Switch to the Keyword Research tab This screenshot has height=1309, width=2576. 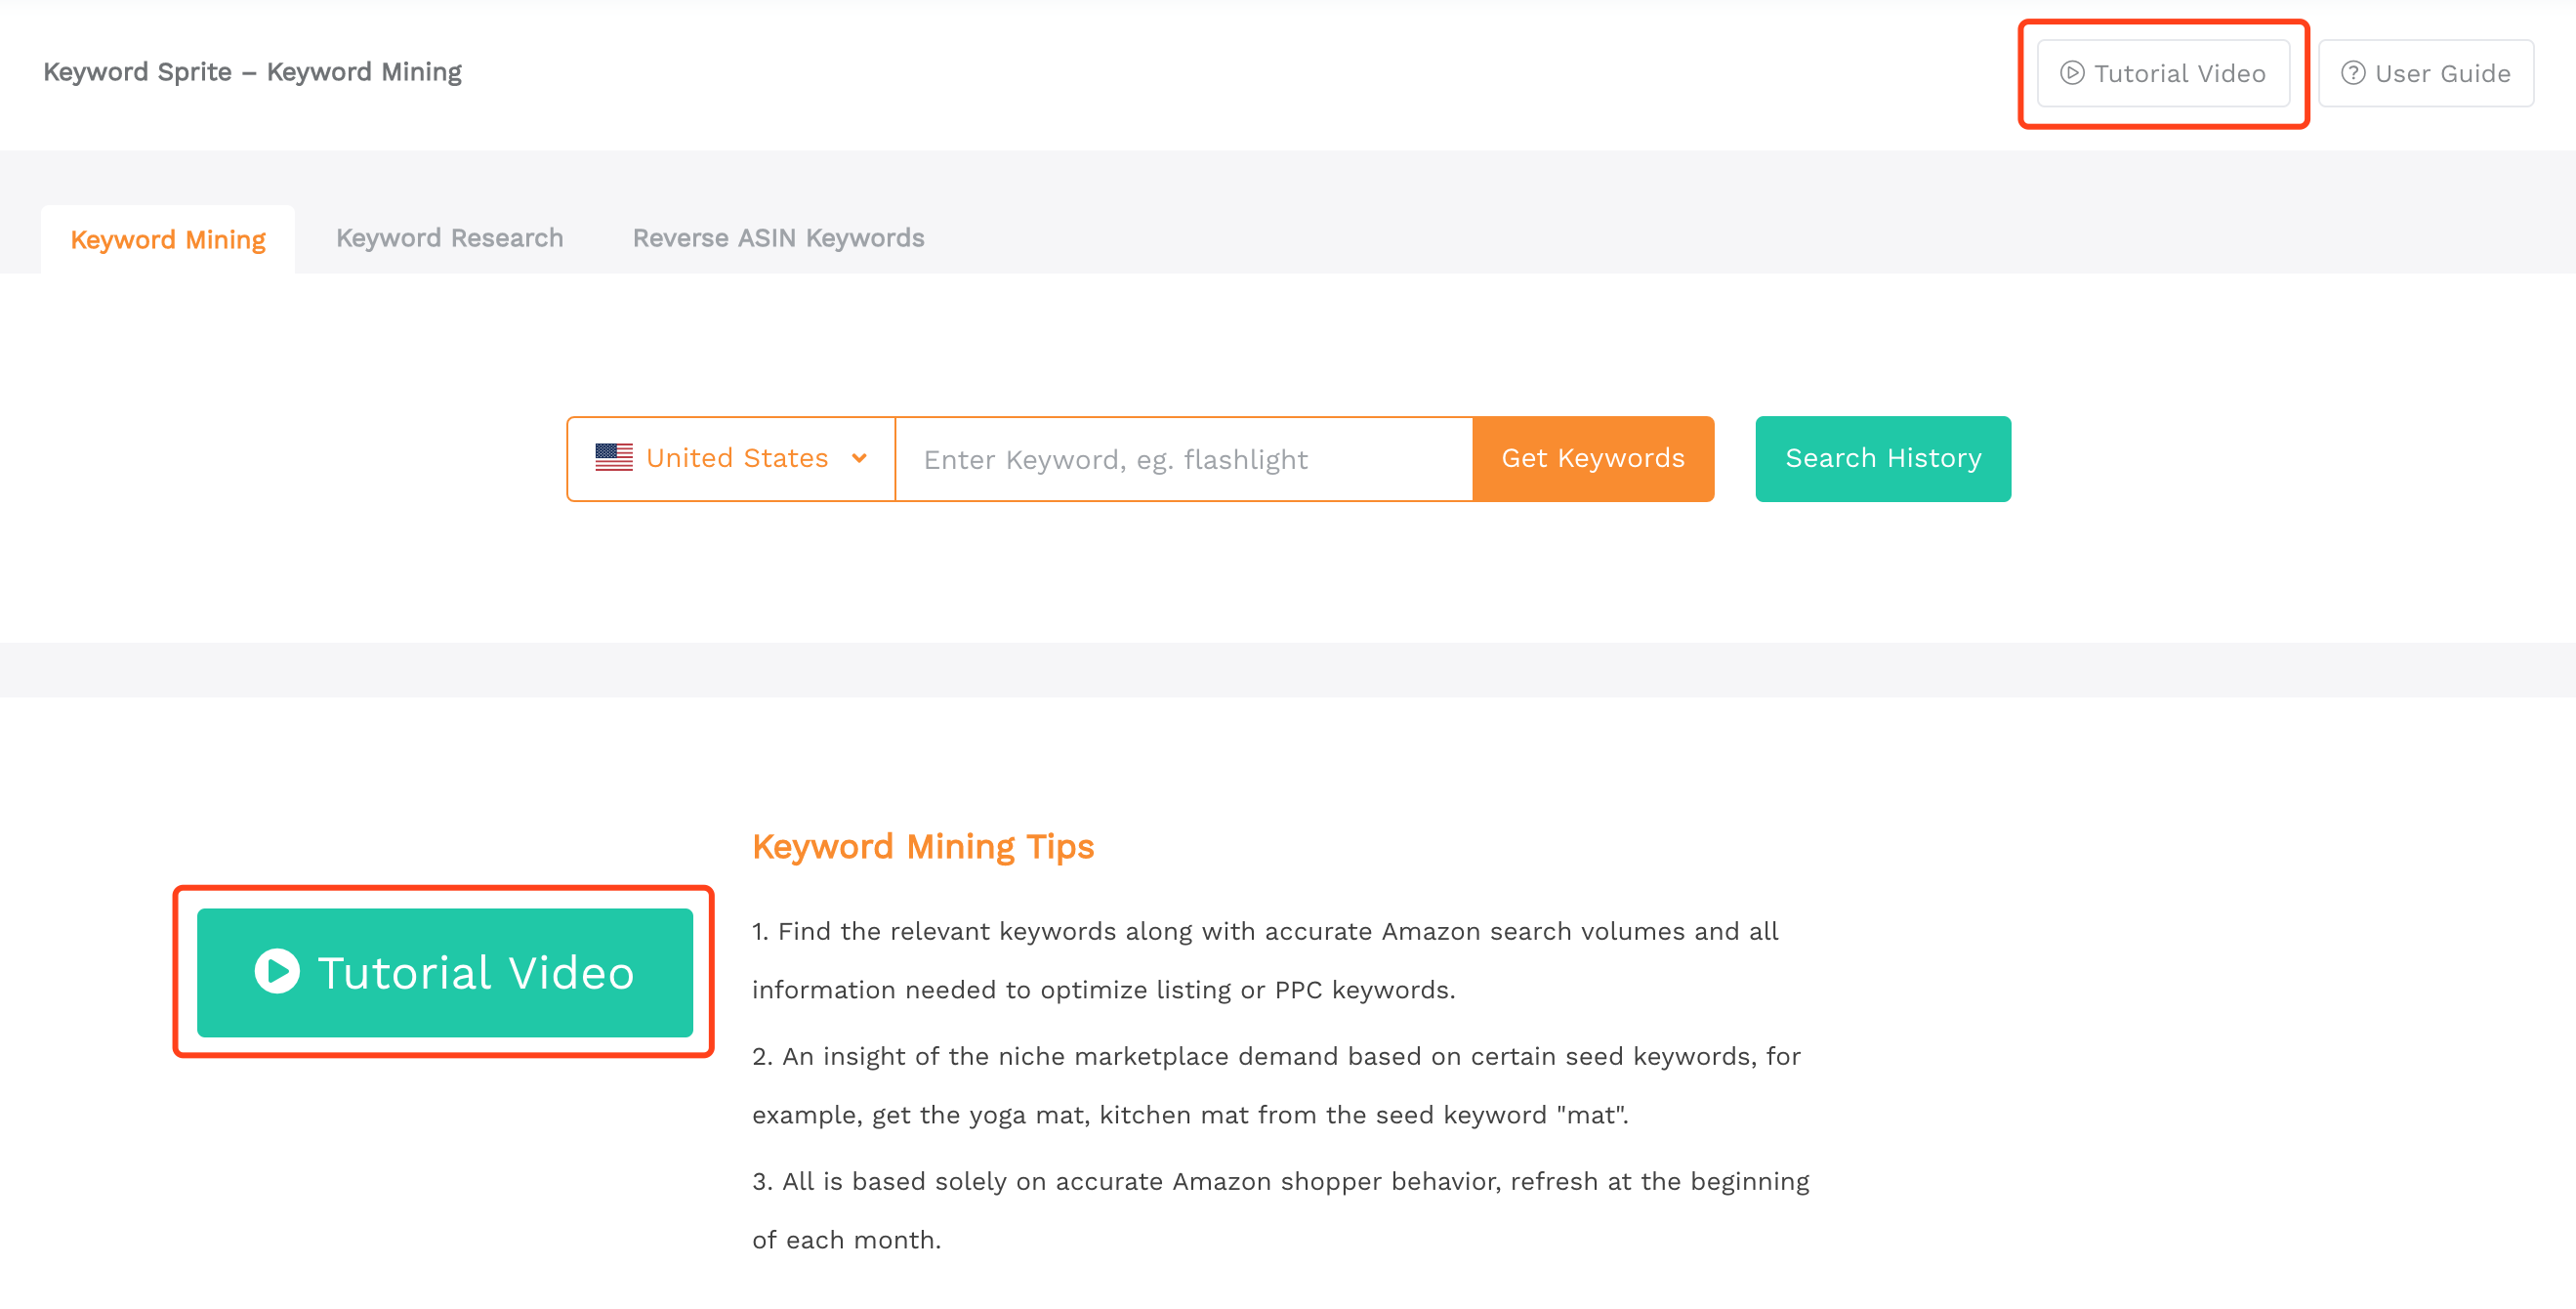coord(449,238)
